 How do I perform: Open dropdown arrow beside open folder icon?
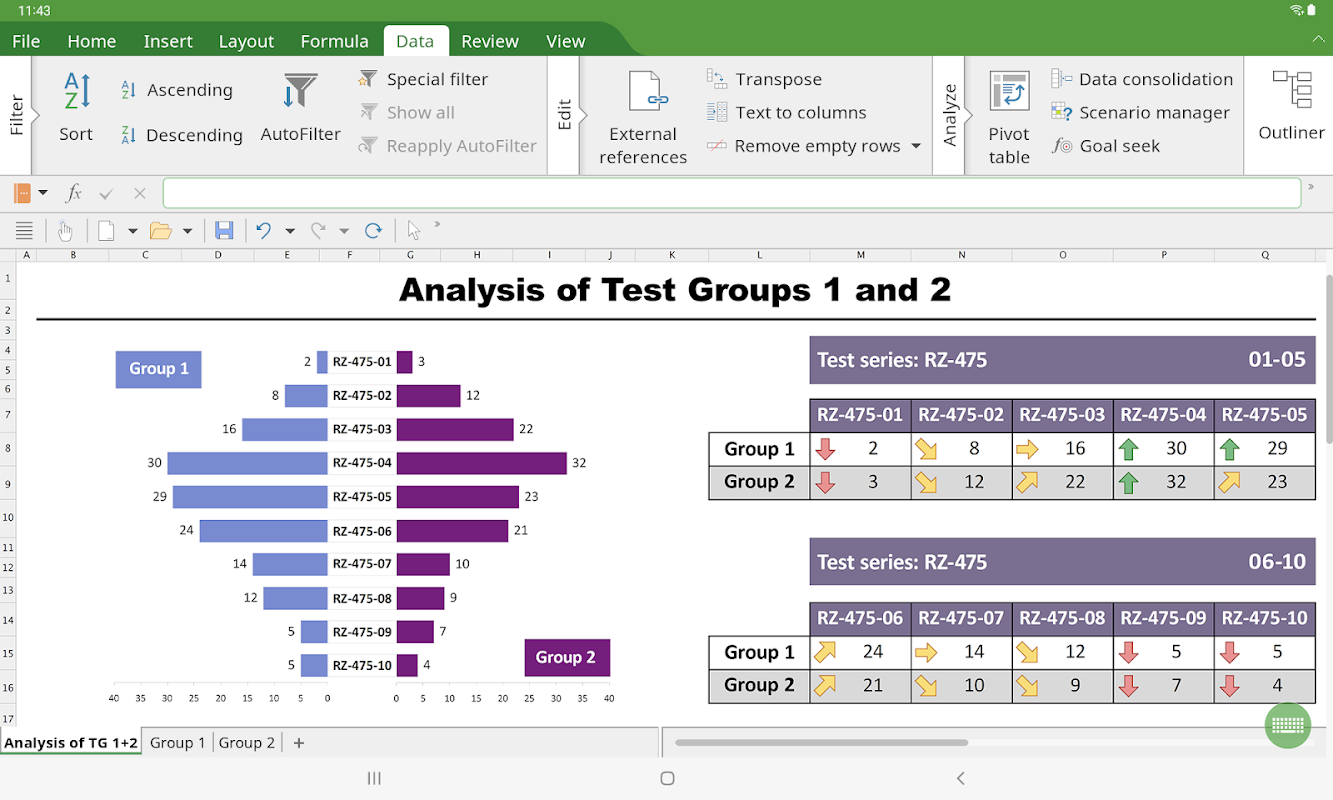click(x=187, y=231)
